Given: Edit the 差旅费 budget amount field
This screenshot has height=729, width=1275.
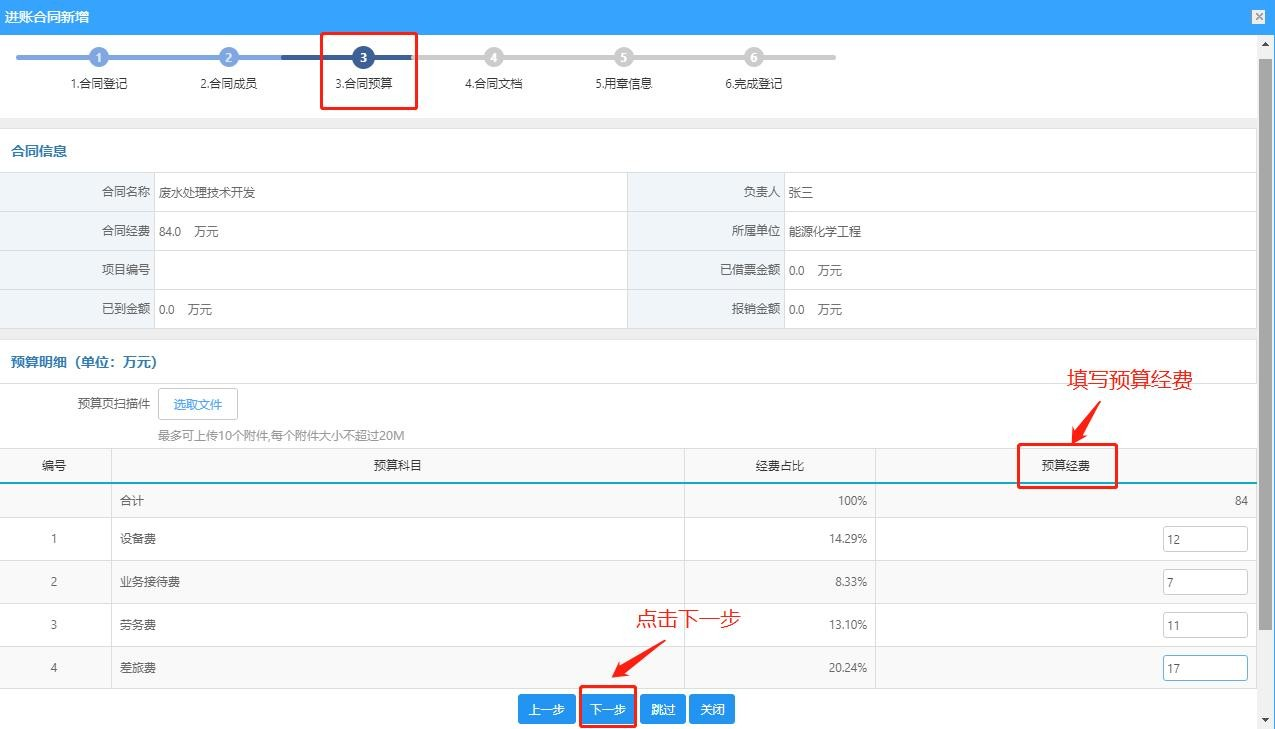Looking at the screenshot, I should point(1205,668).
